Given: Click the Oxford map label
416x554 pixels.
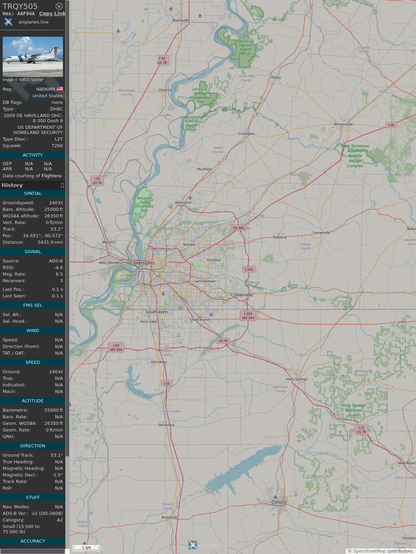Looking at the screenshot, I should pyautogui.click(x=279, y=502).
